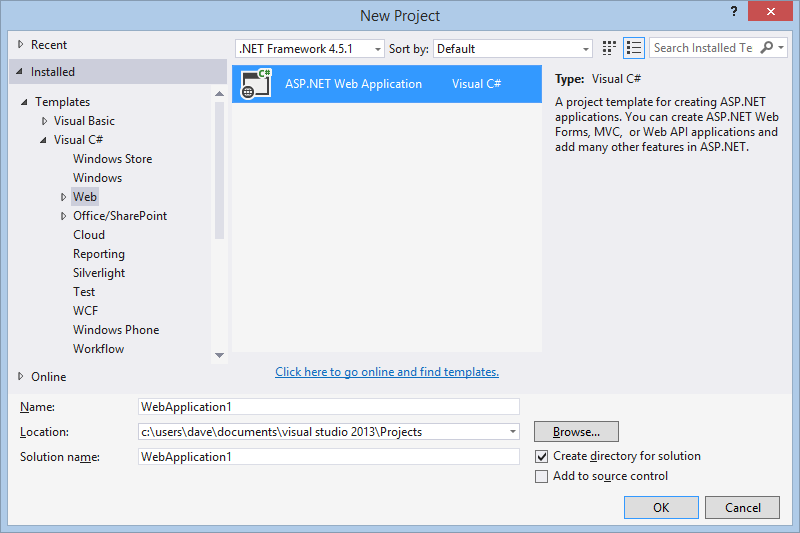The width and height of the screenshot is (800, 533).
Task: Select the Windows template category
Action: click(97, 177)
